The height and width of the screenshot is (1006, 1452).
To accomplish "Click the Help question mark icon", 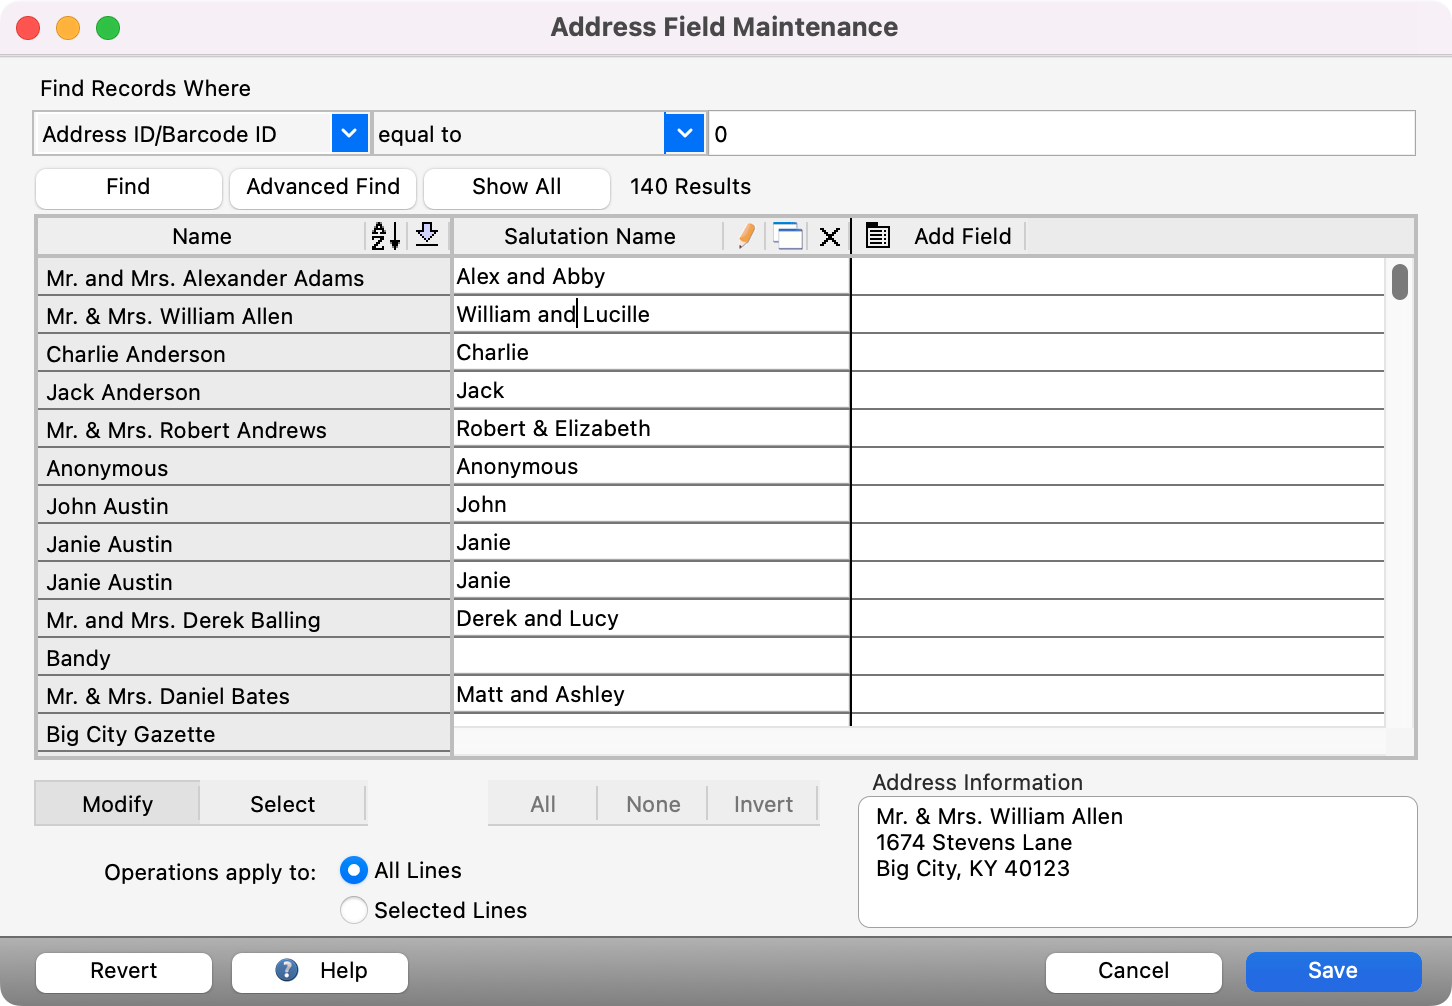I will coord(284,971).
